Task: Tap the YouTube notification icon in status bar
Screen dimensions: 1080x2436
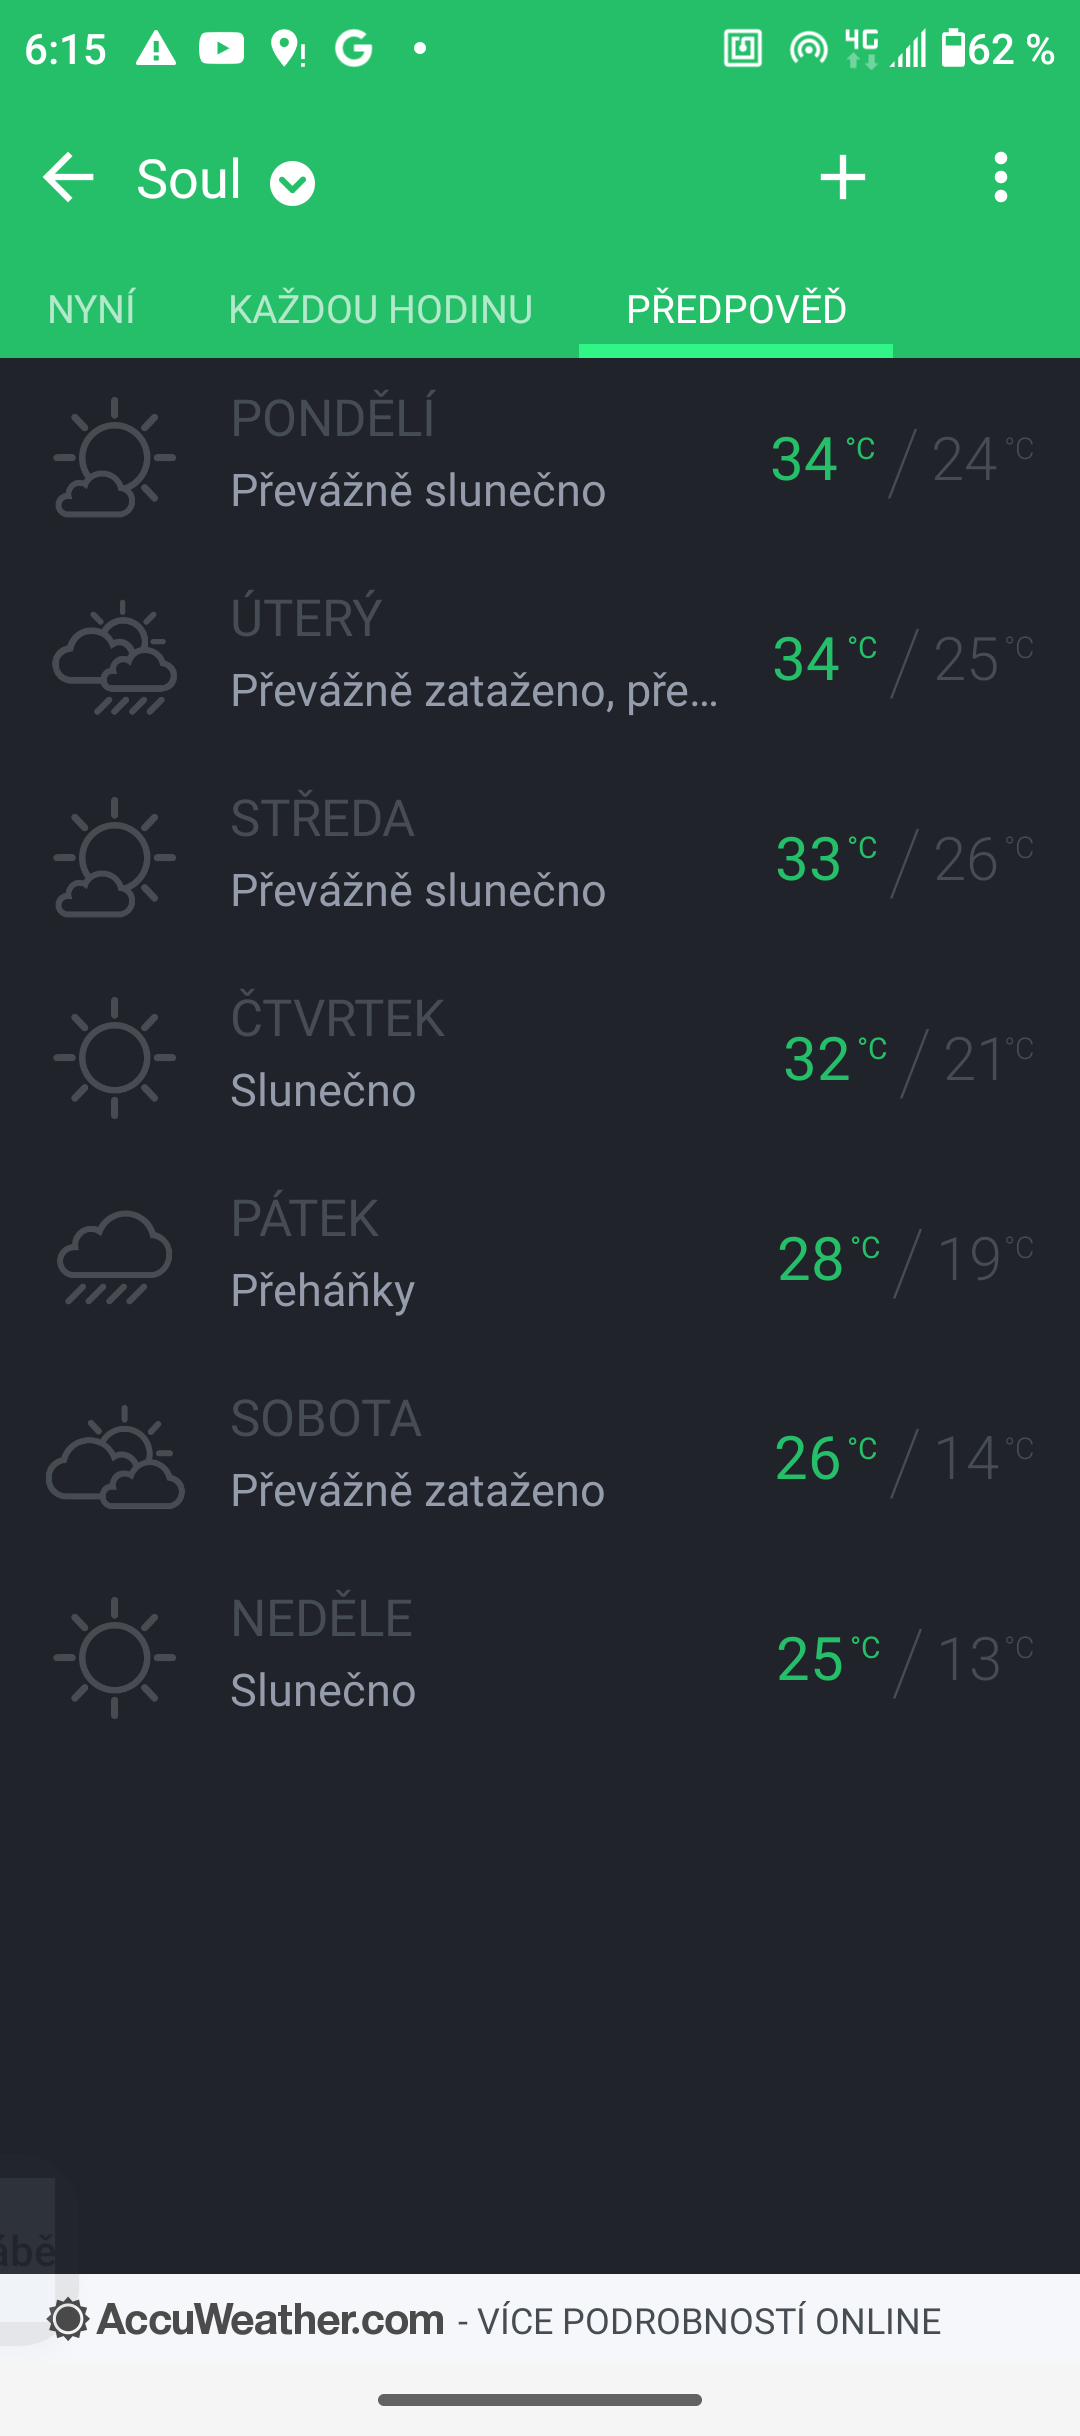Action: pos(221,48)
